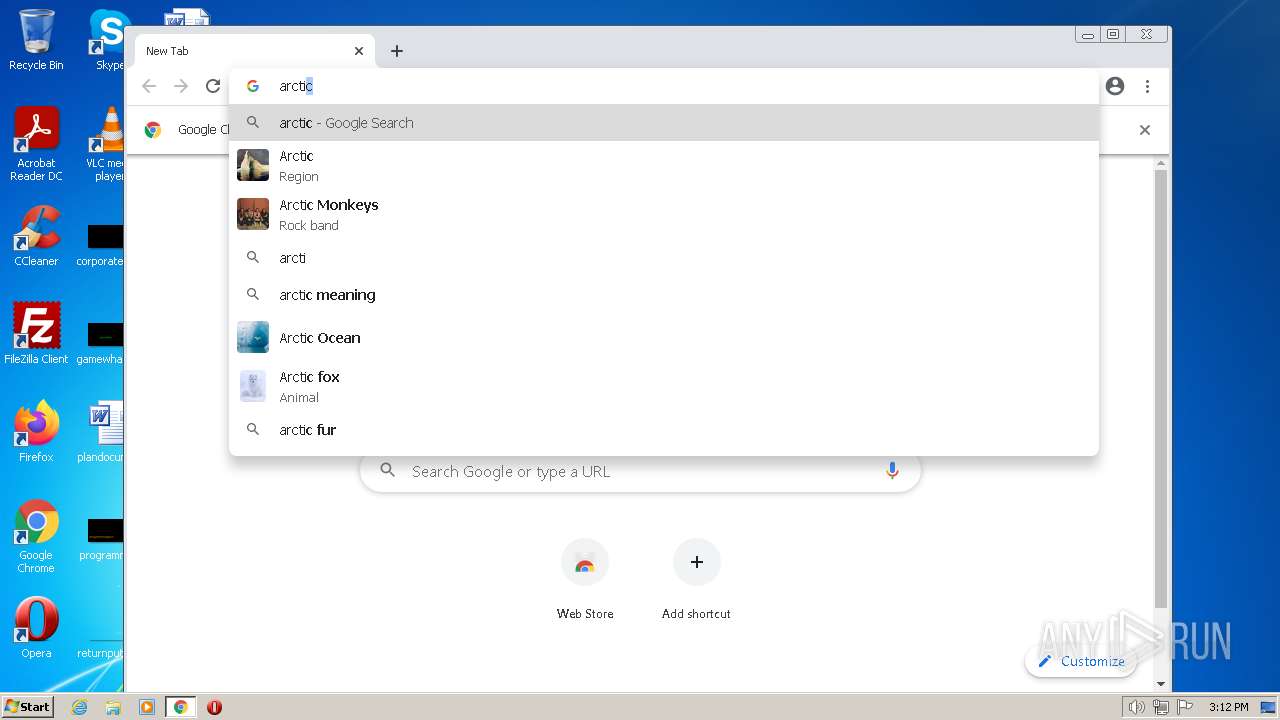Screen dimensions: 1280x720
Task: Click the Arctic Region thumbnail image
Action: point(253,165)
